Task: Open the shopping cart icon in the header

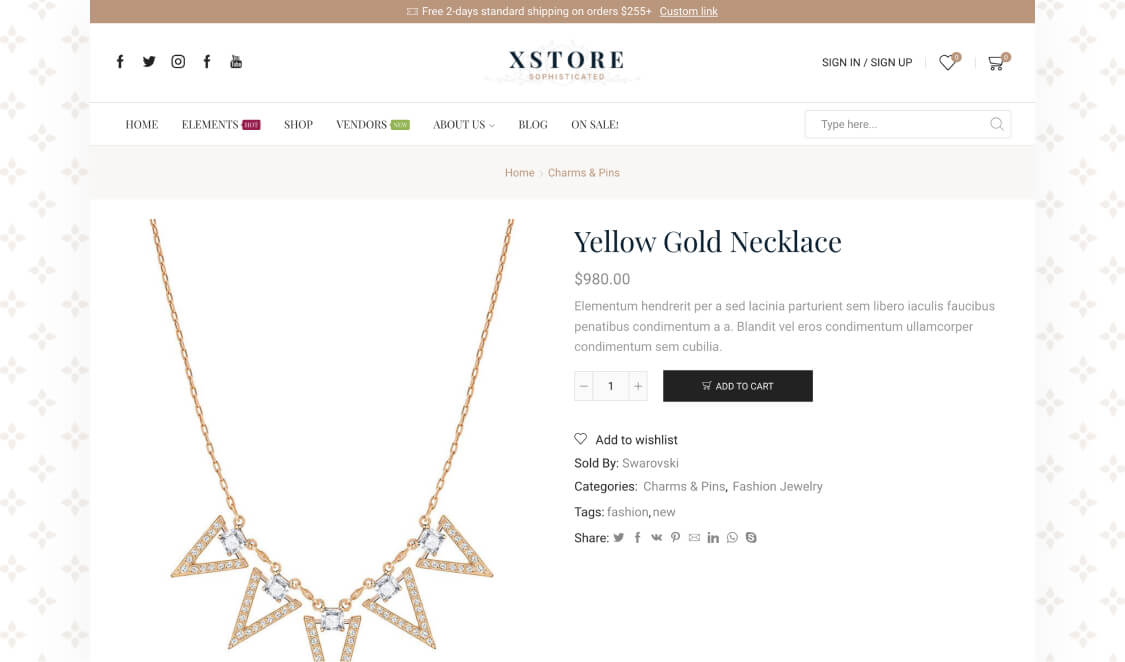Action: [x=995, y=63]
